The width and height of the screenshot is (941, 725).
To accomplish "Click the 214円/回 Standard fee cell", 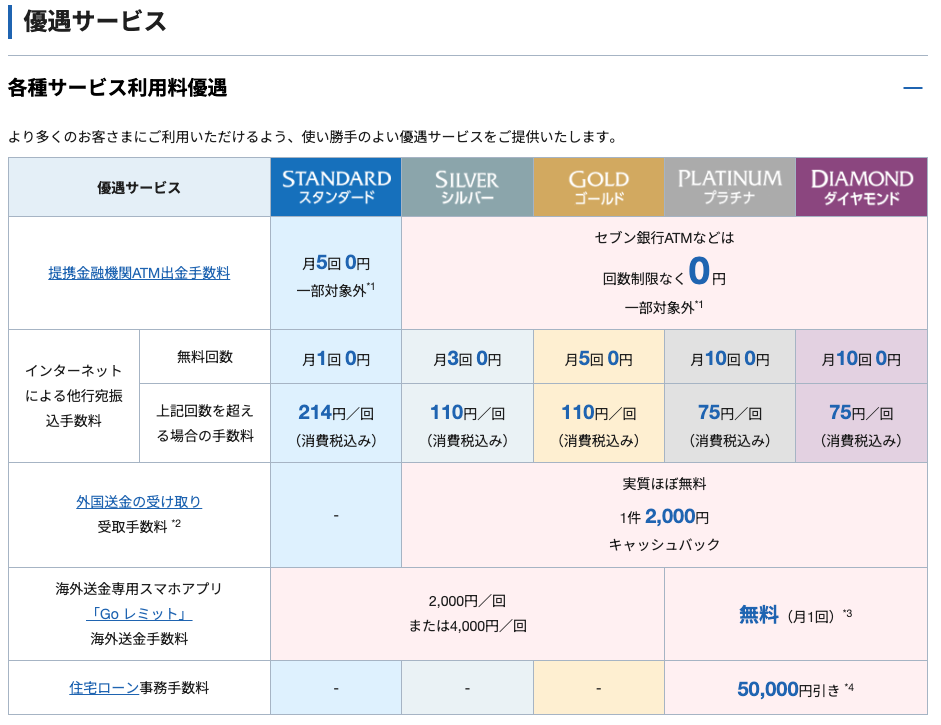I will click(x=336, y=424).
